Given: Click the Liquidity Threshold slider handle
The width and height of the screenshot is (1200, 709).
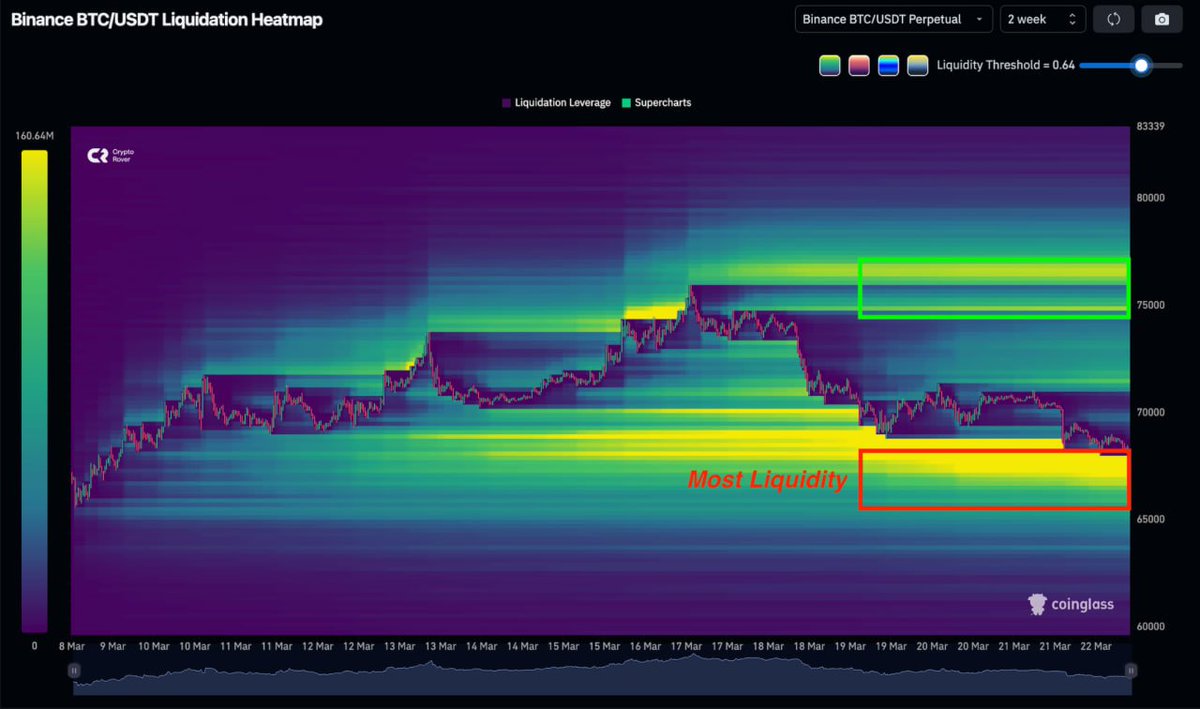Looking at the screenshot, I should (1140, 65).
